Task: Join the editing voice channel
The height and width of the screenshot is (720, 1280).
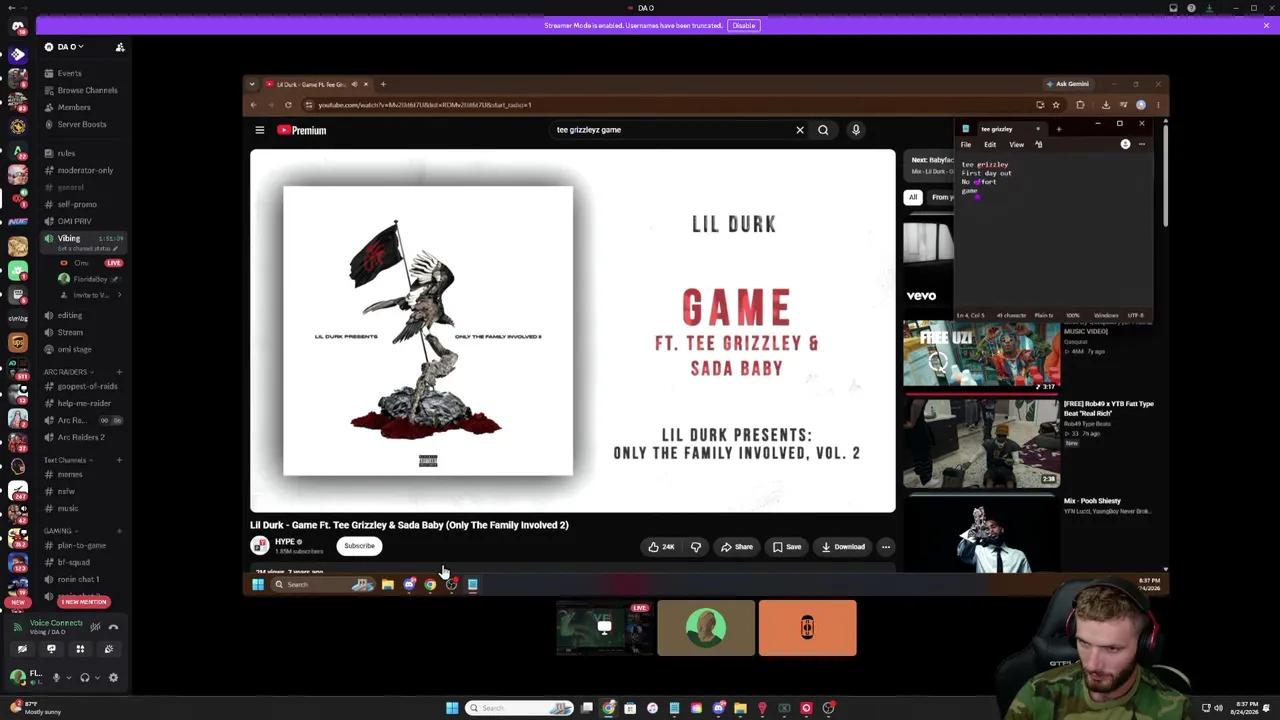Action: pos(70,315)
